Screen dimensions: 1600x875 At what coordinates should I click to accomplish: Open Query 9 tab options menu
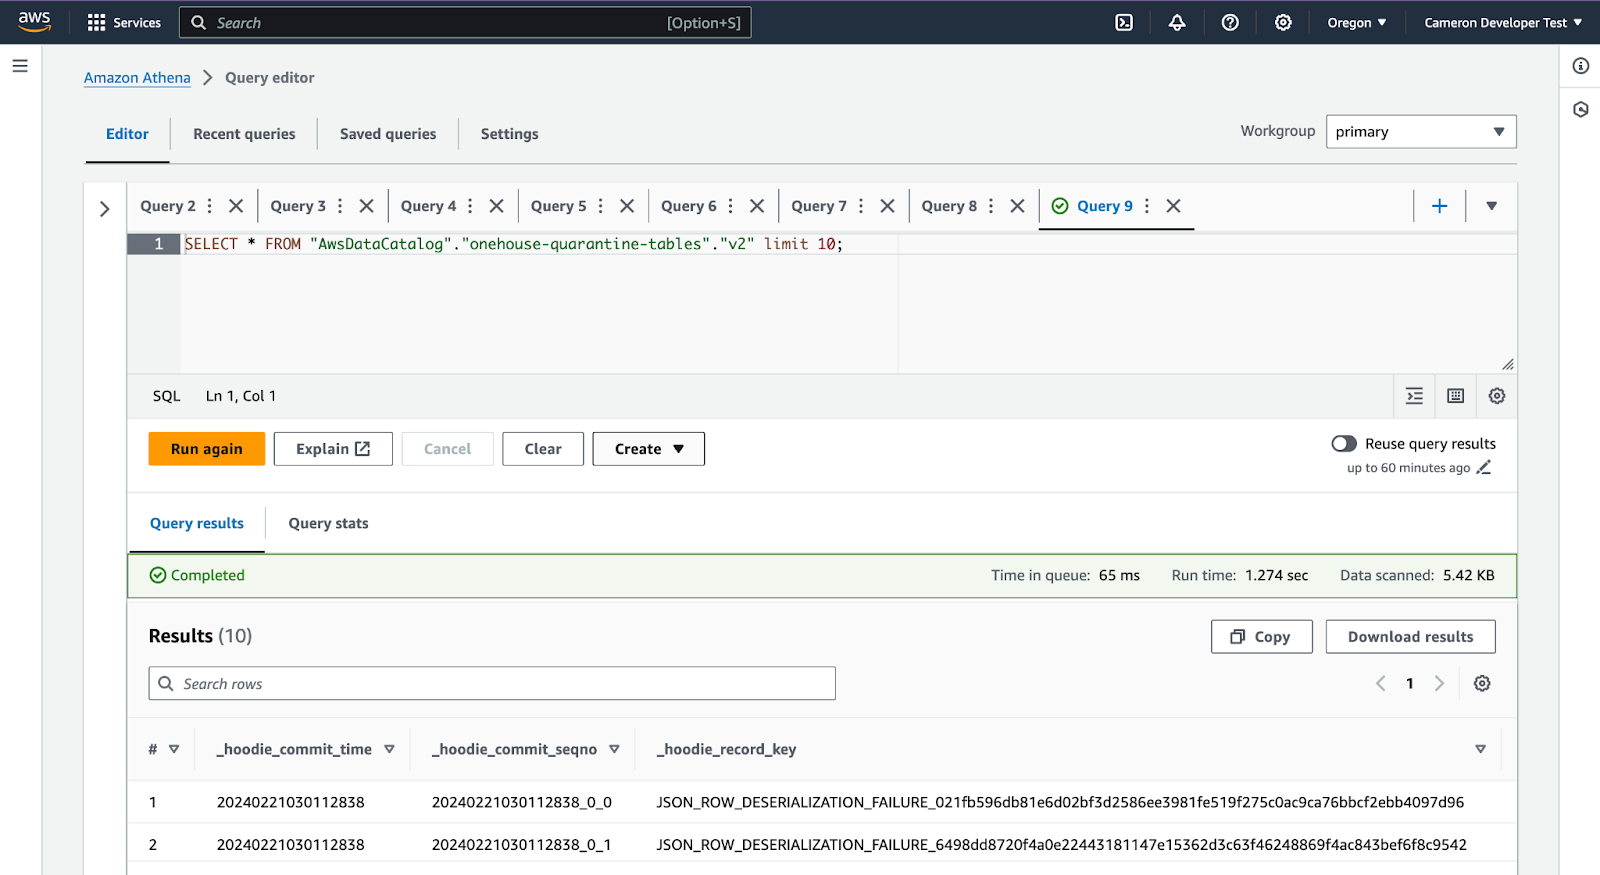tap(1147, 206)
